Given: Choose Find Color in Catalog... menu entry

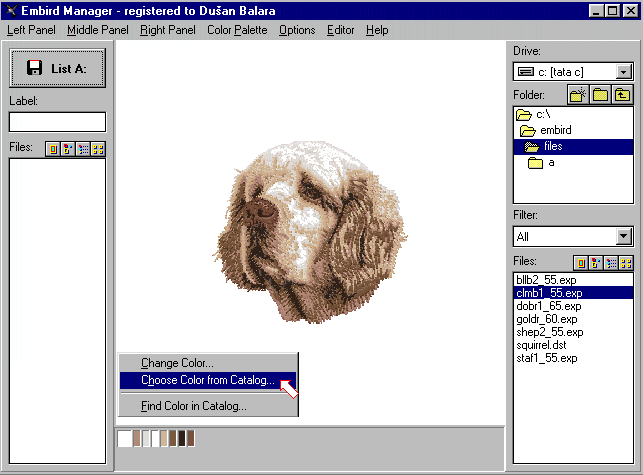Looking at the screenshot, I should pos(208,406).
